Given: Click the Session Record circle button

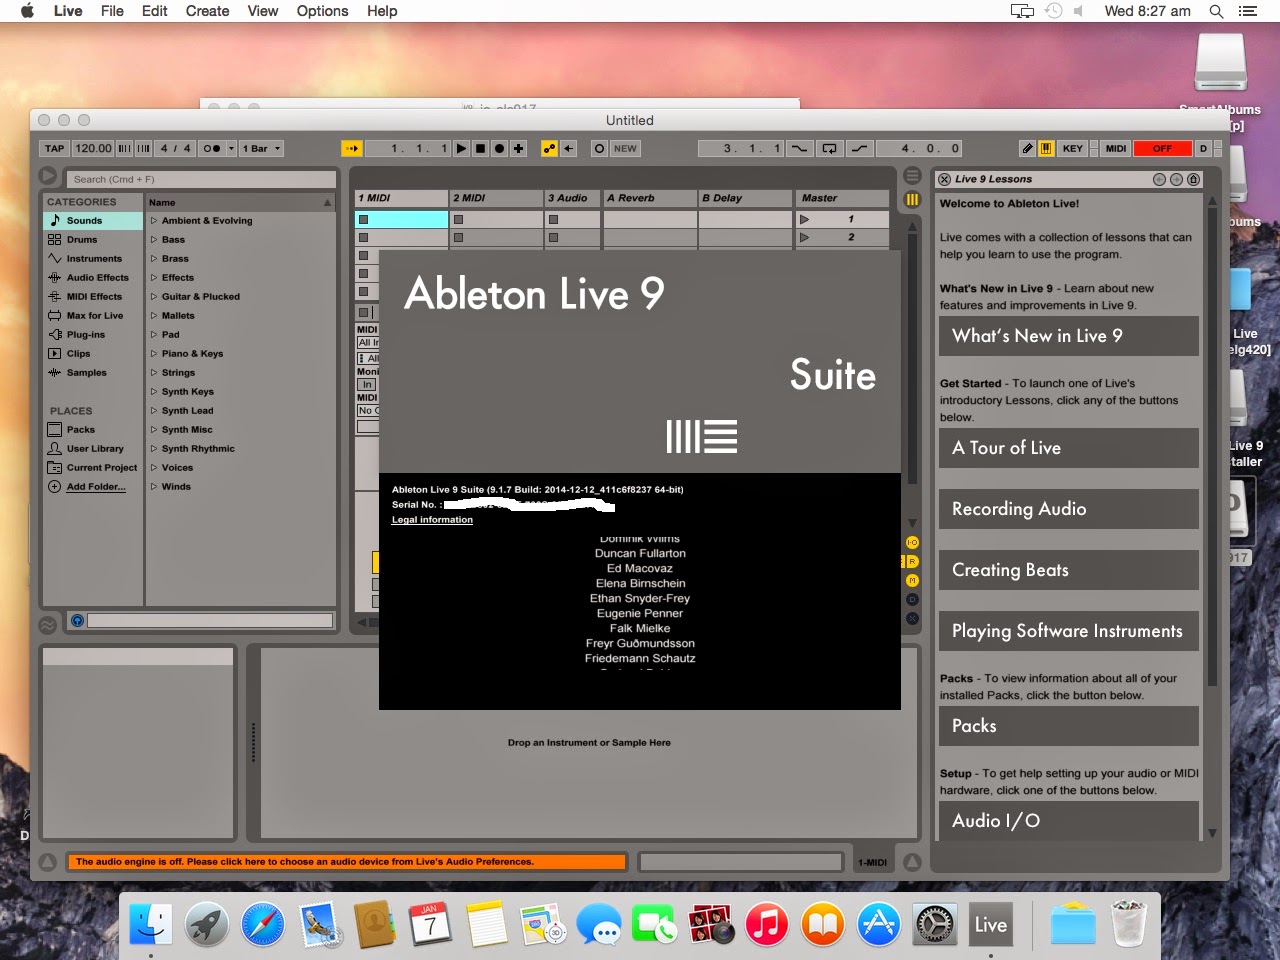Looking at the screenshot, I should click(x=599, y=148).
